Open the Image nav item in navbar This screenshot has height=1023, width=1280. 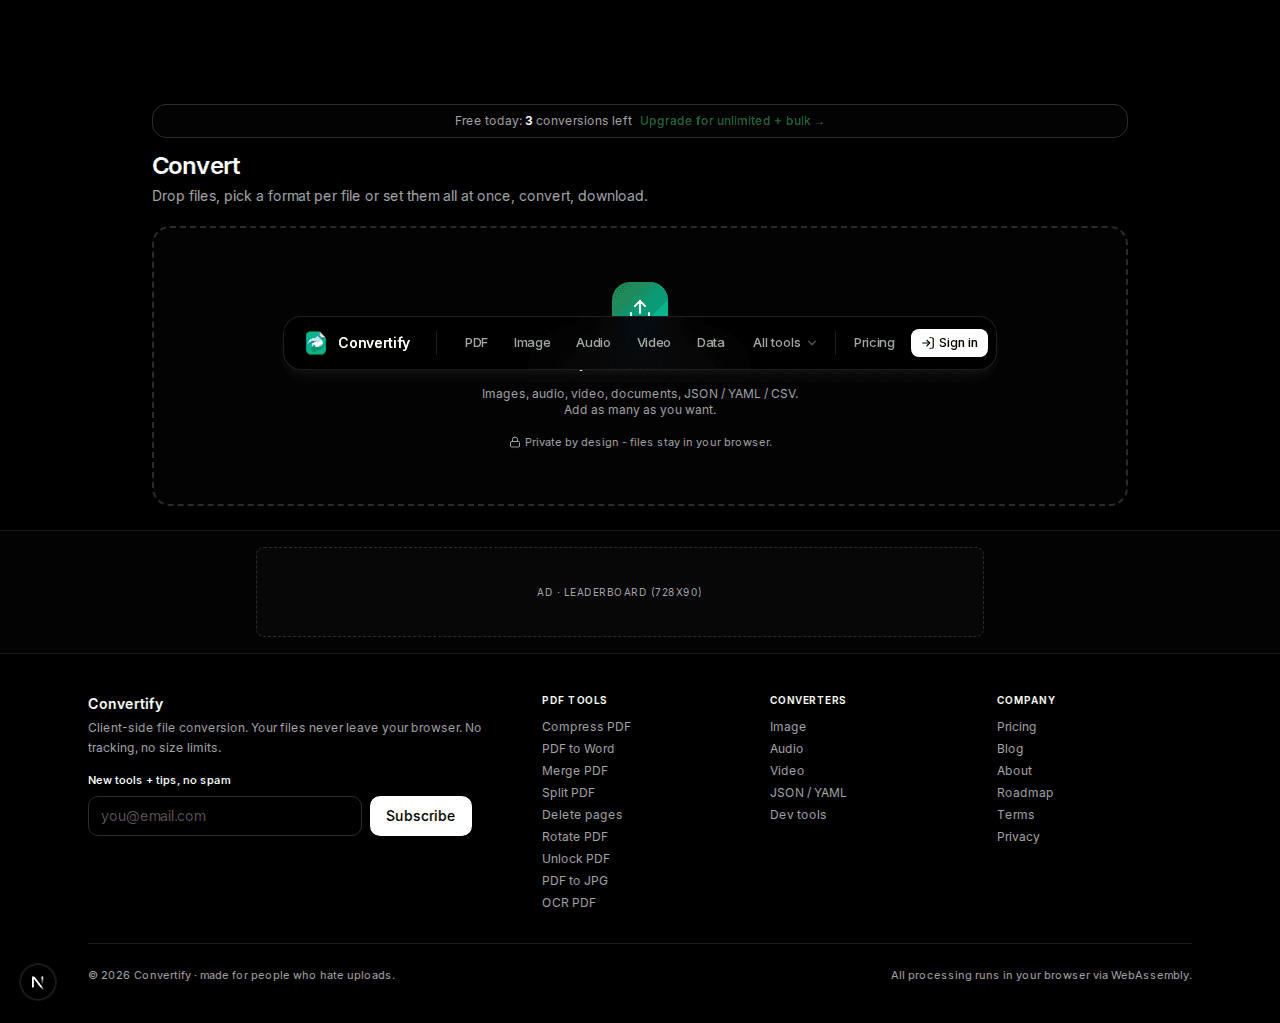[x=532, y=343]
